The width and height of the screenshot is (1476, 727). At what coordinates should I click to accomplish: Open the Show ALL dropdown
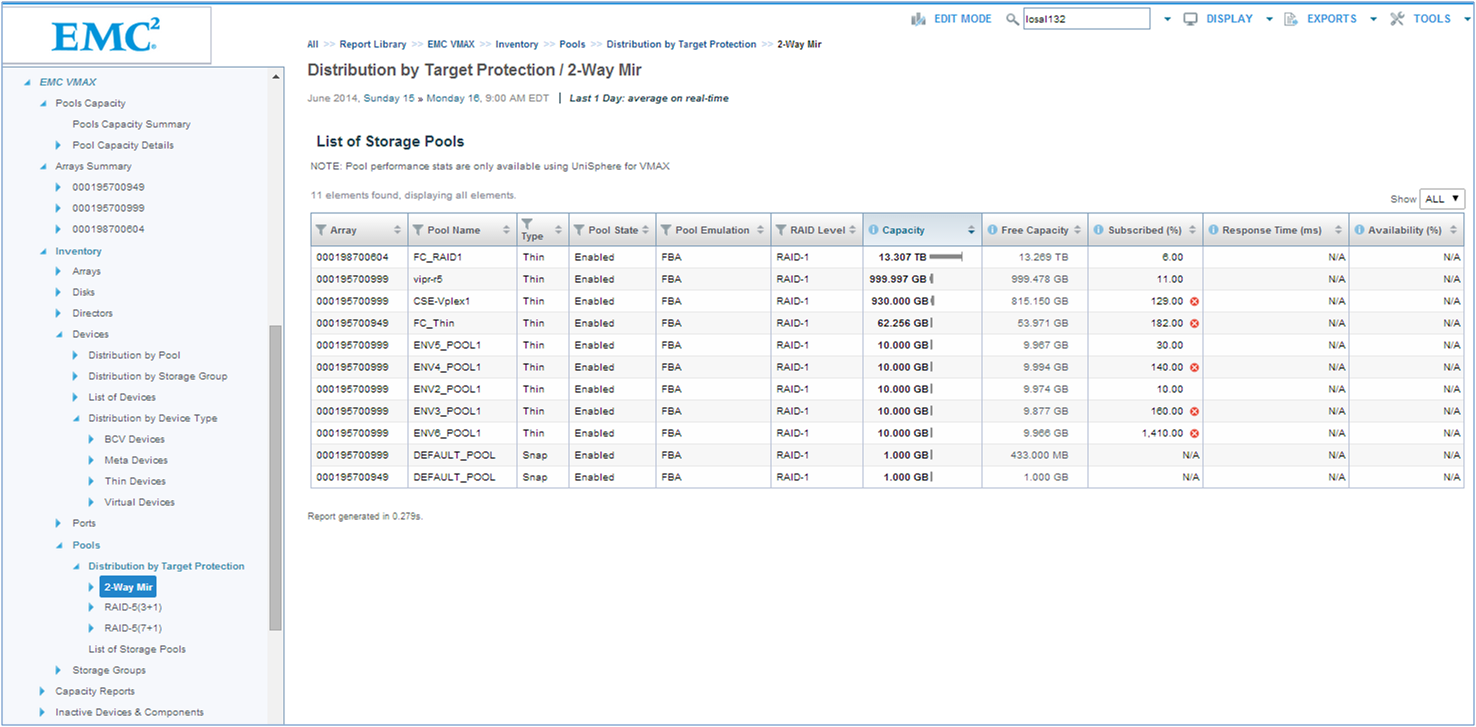(x=1442, y=199)
